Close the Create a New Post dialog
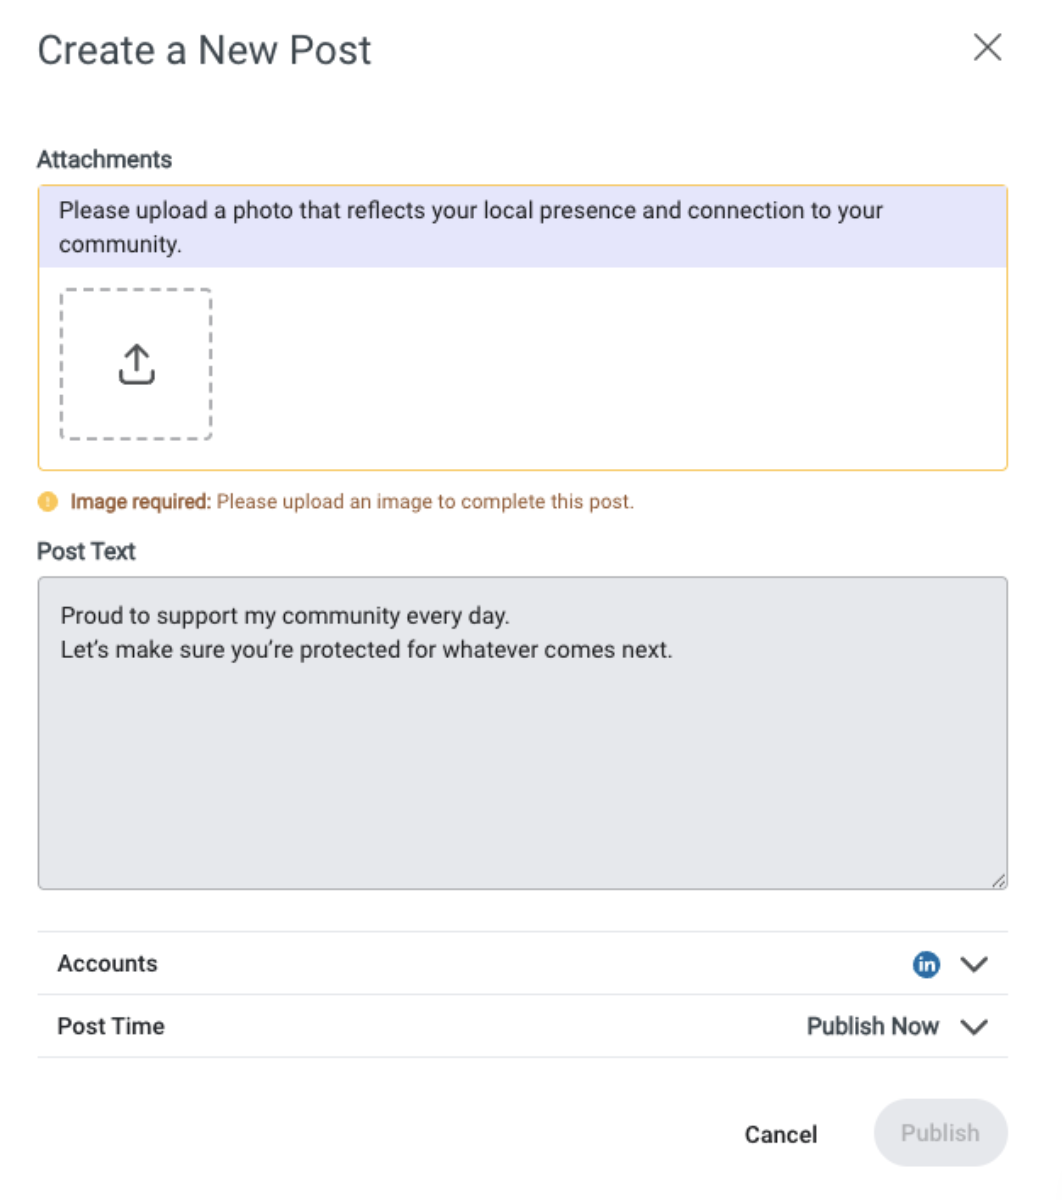This screenshot has height=1200, width=1062. click(987, 47)
